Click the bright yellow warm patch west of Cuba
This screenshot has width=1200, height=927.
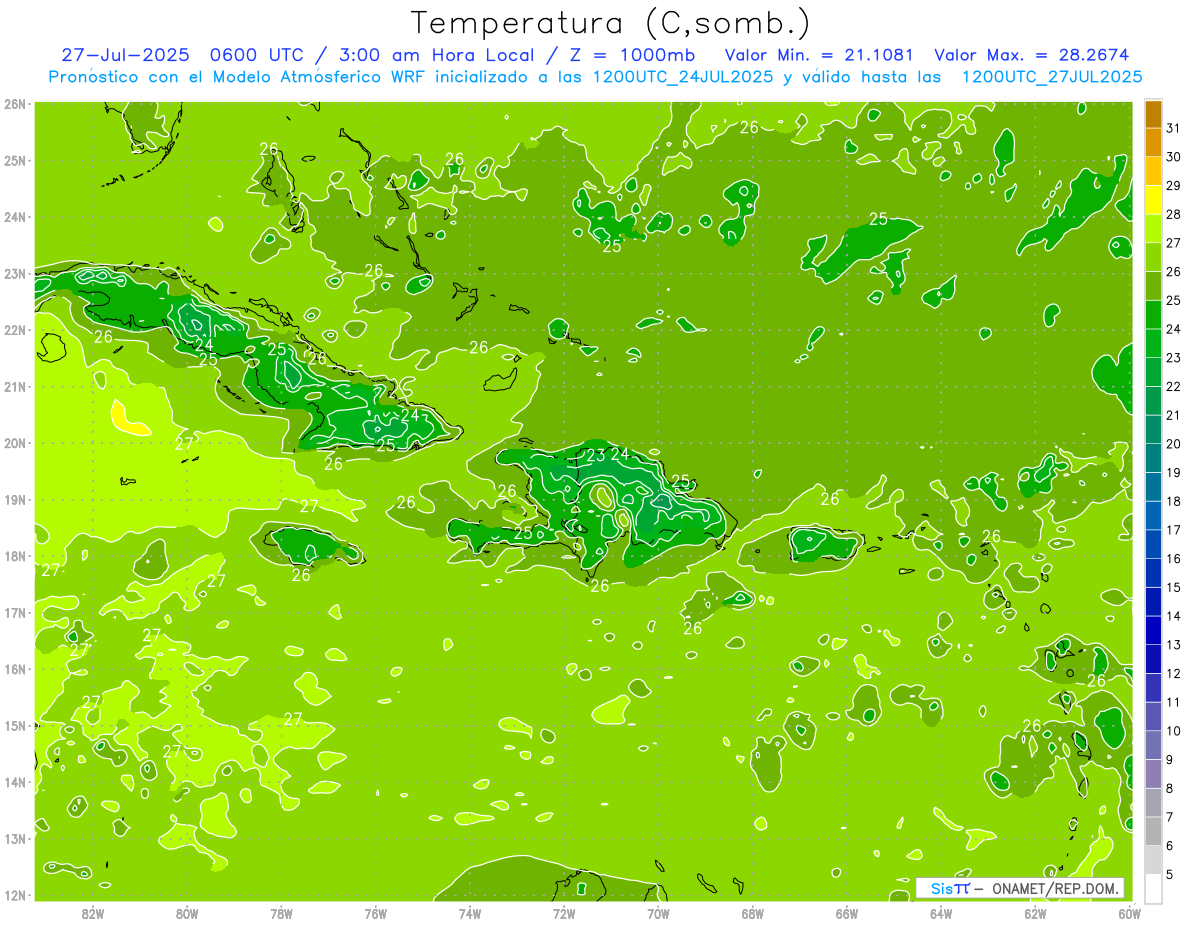130,417
